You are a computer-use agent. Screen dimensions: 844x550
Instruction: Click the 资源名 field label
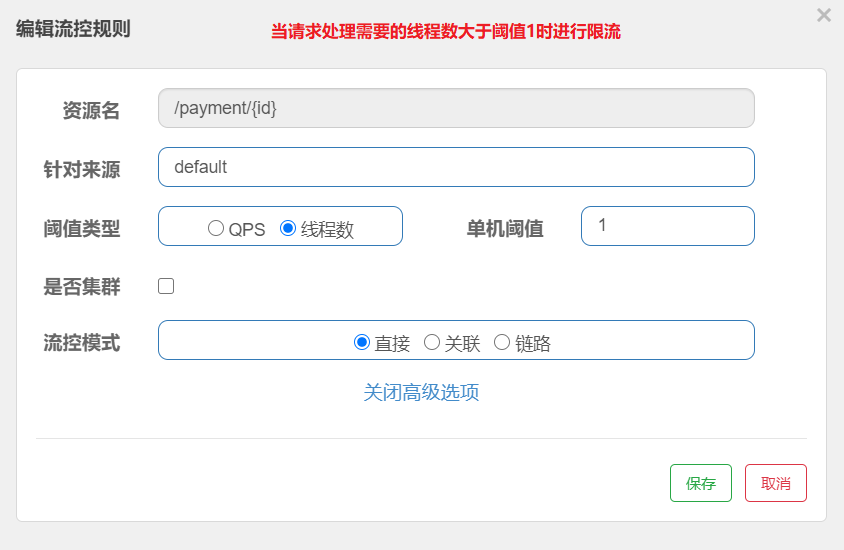point(91,111)
